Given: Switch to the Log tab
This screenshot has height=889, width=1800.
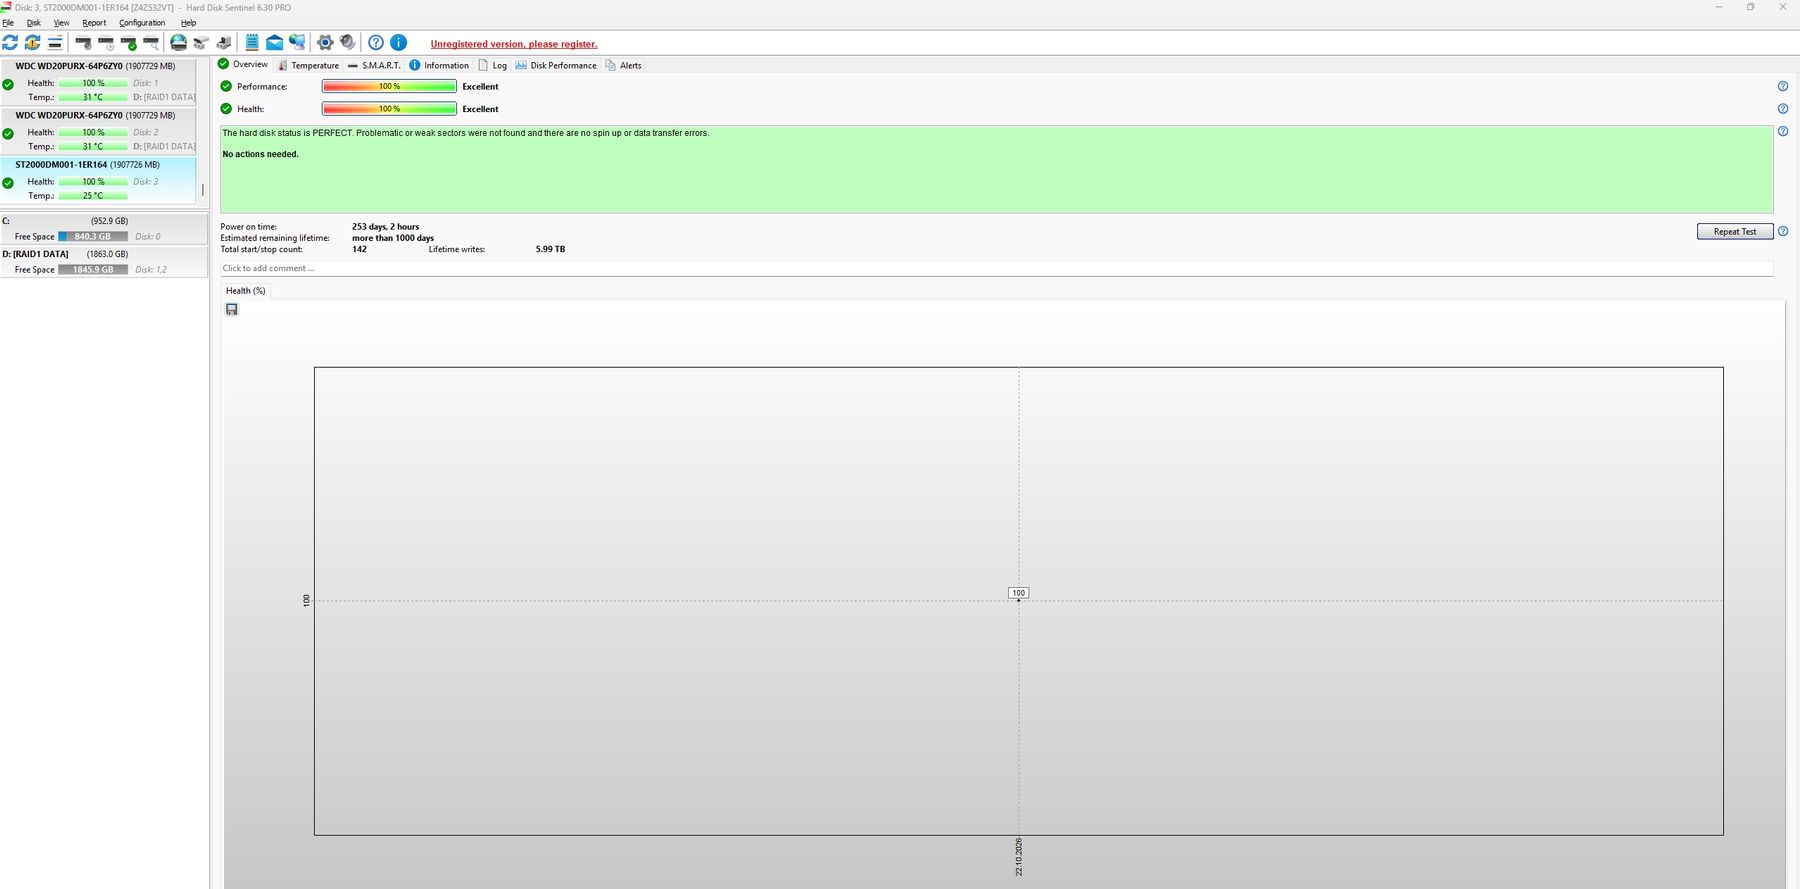Looking at the screenshot, I should click(x=492, y=66).
